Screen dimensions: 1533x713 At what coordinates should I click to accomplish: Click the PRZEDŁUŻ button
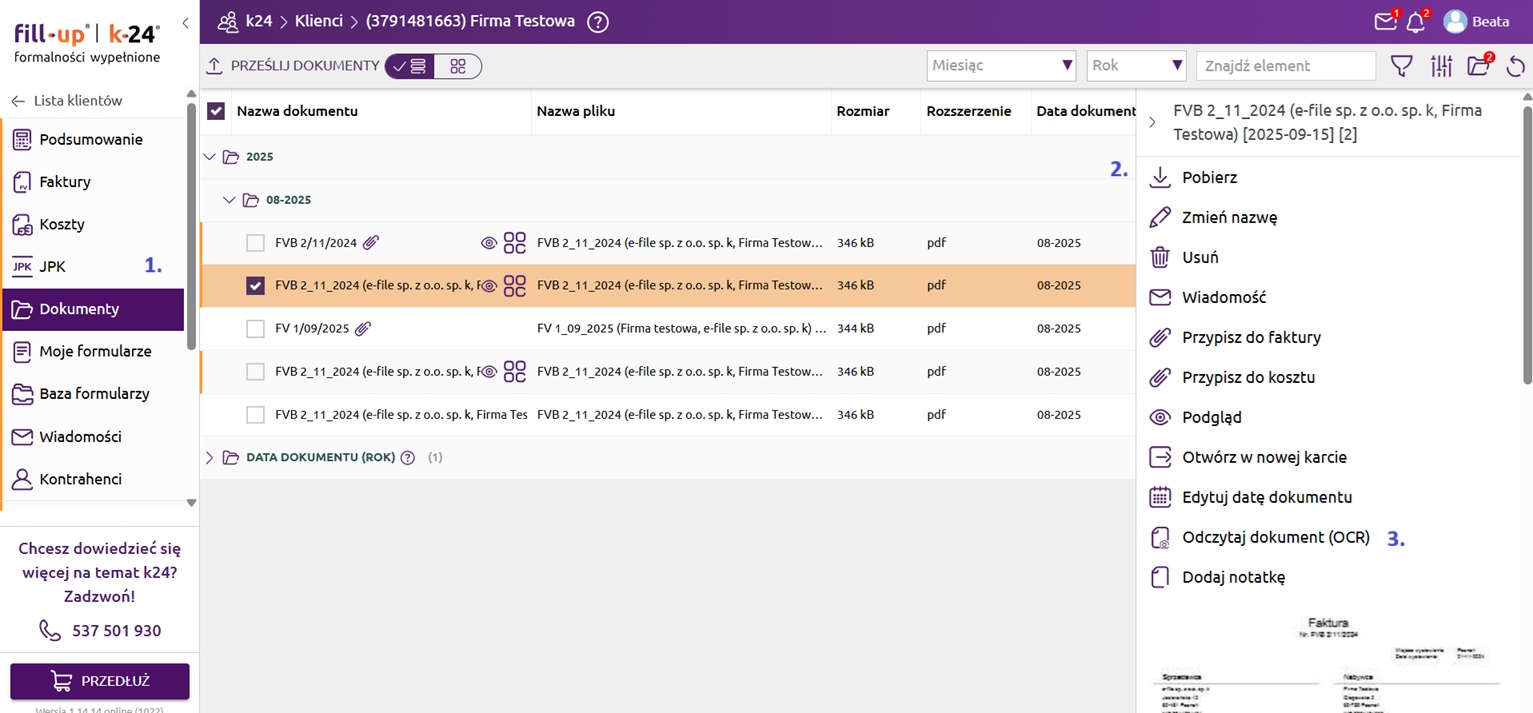(100, 681)
